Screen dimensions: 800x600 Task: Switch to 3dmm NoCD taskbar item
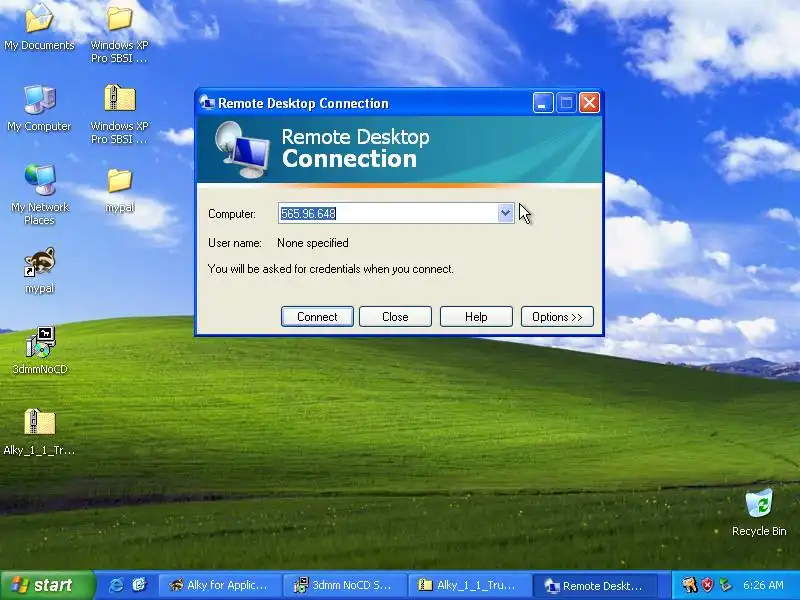click(345, 585)
